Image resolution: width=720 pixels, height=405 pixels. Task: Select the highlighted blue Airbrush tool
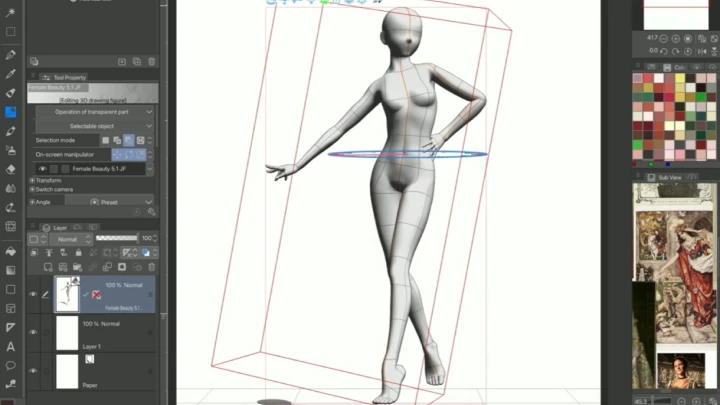coord(11,112)
